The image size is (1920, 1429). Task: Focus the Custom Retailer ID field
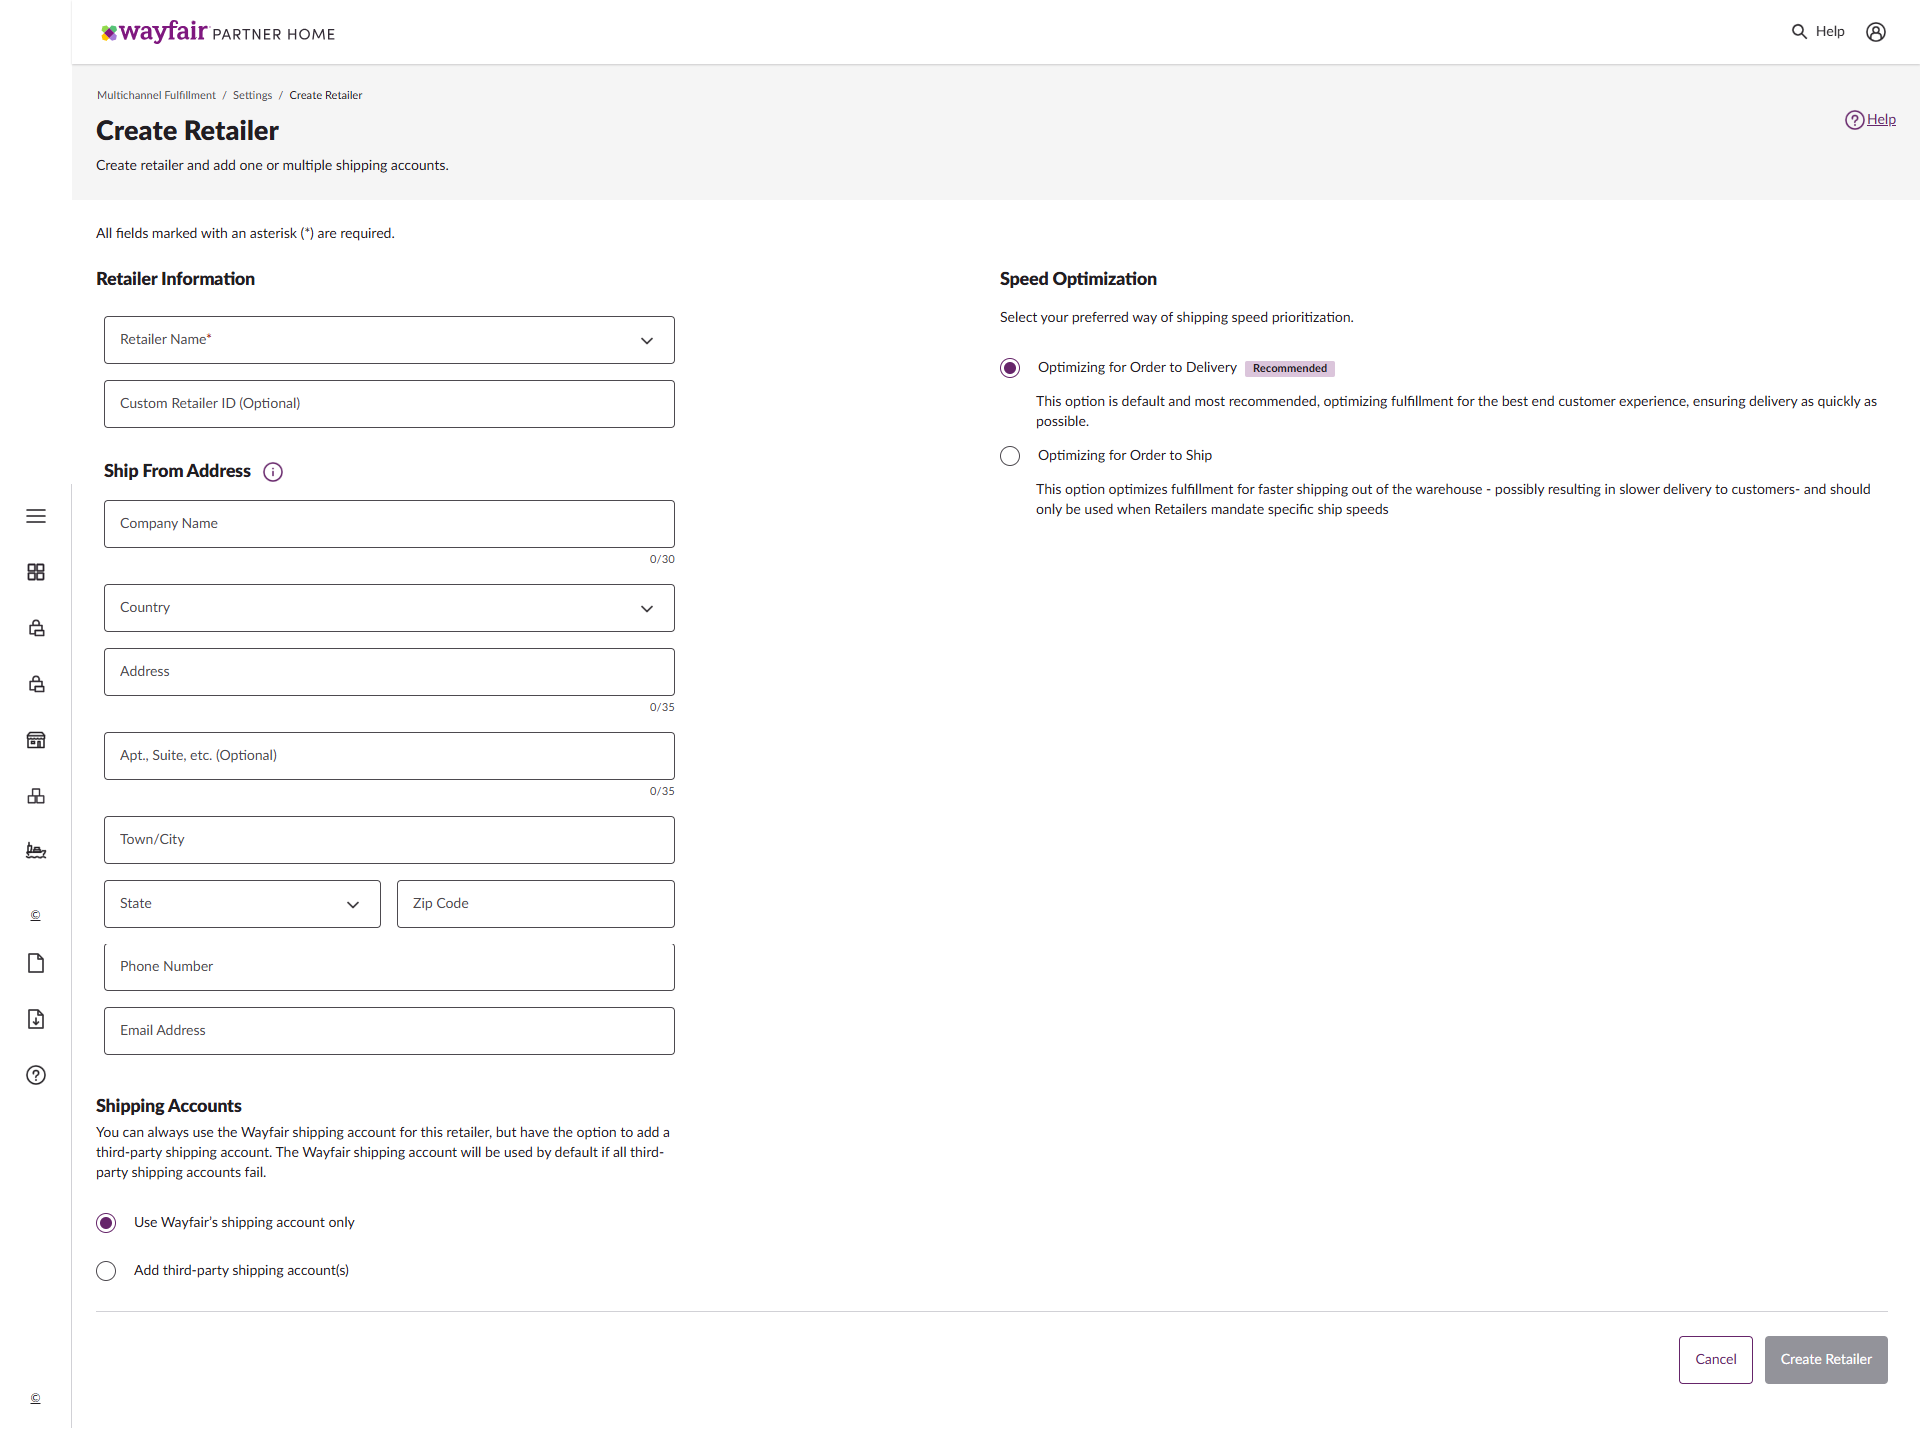point(389,404)
